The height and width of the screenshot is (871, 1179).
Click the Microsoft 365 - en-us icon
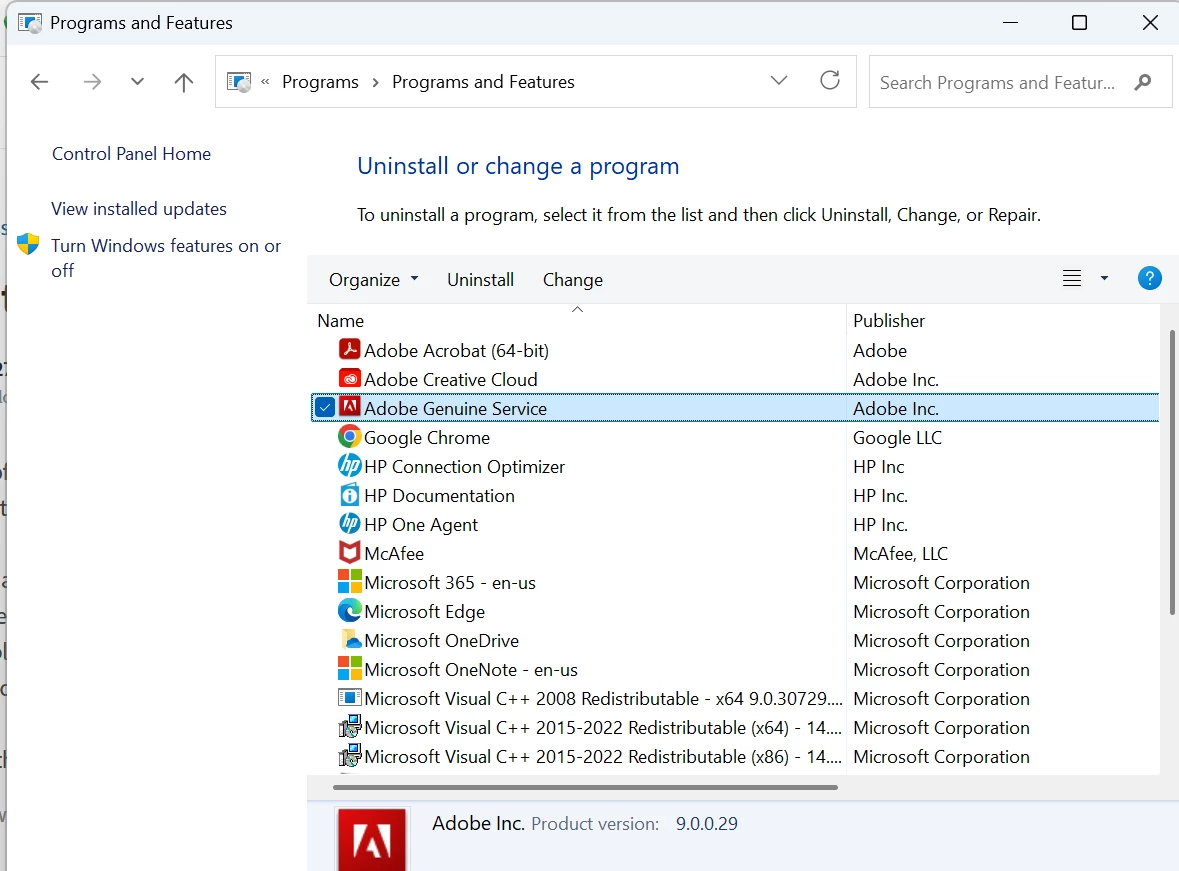(x=349, y=582)
